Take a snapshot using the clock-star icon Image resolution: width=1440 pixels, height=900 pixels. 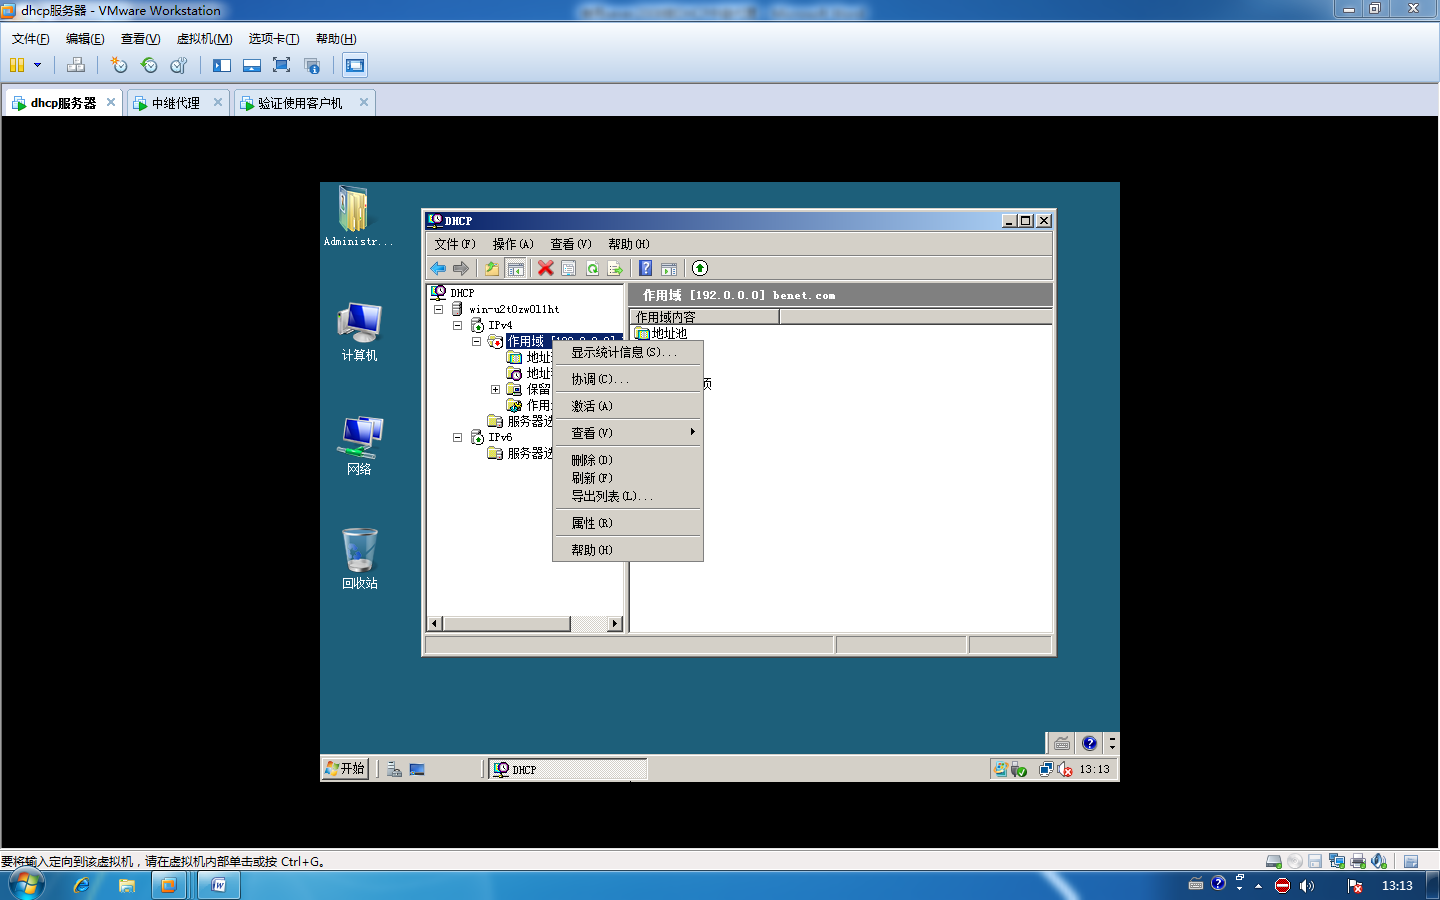click(x=119, y=65)
